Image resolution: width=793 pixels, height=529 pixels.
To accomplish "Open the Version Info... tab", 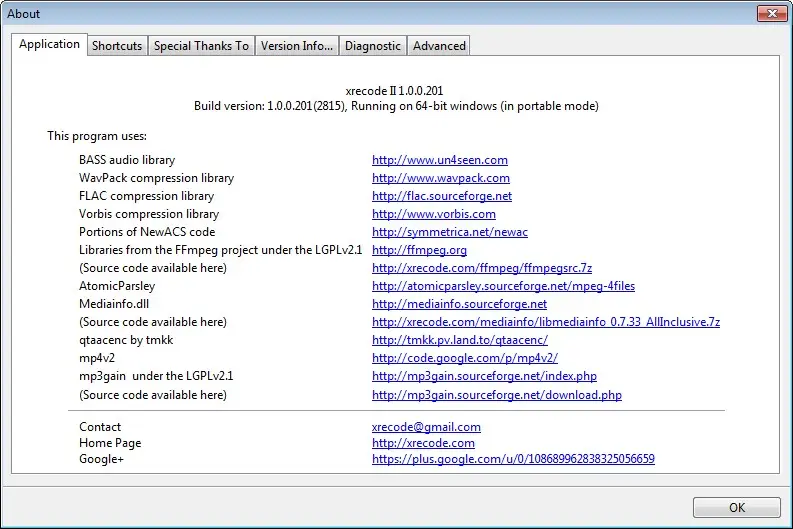I will coord(296,46).
